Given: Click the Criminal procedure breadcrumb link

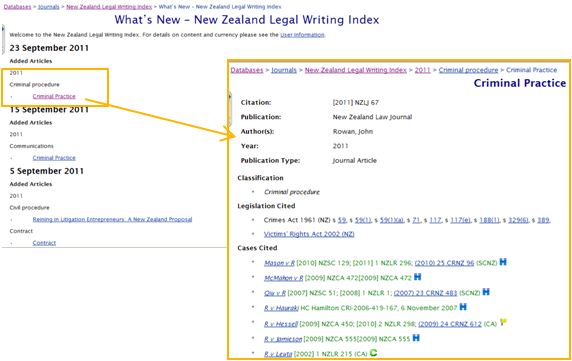Looking at the screenshot, I should 468,70.
